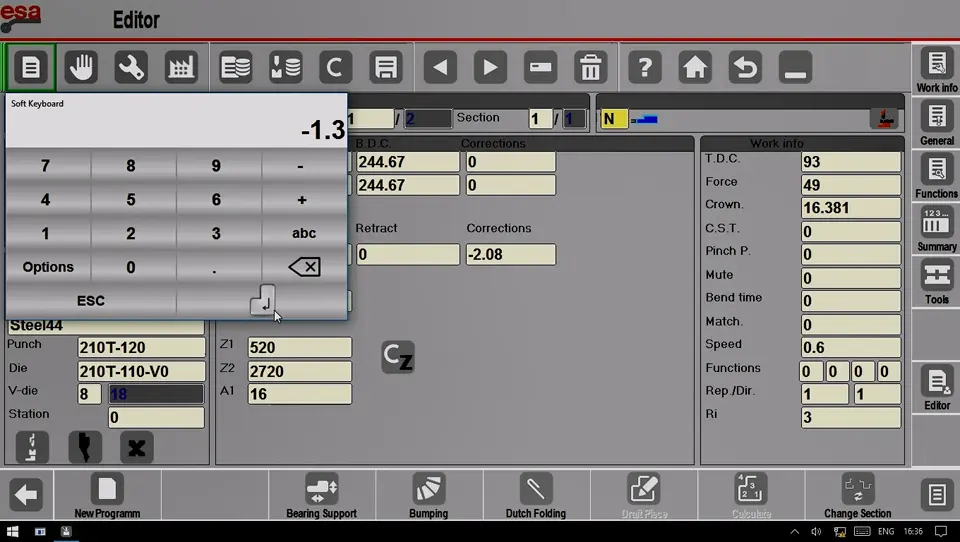
Task: Click the back arrow button at bottom left
Action: point(26,495)
